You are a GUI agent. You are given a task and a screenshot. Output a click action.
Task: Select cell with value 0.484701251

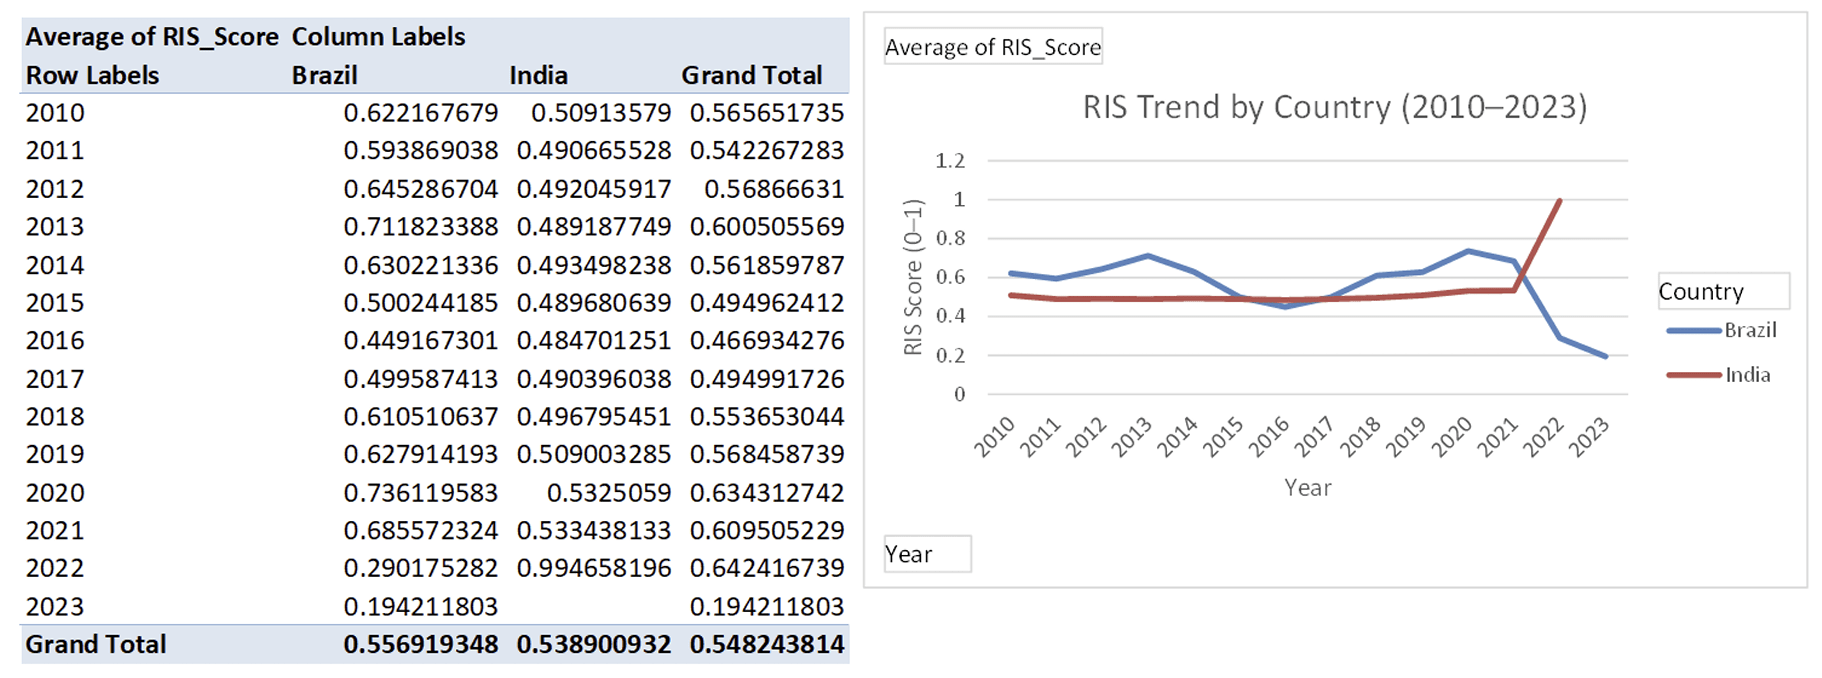(x=594, y=341)
